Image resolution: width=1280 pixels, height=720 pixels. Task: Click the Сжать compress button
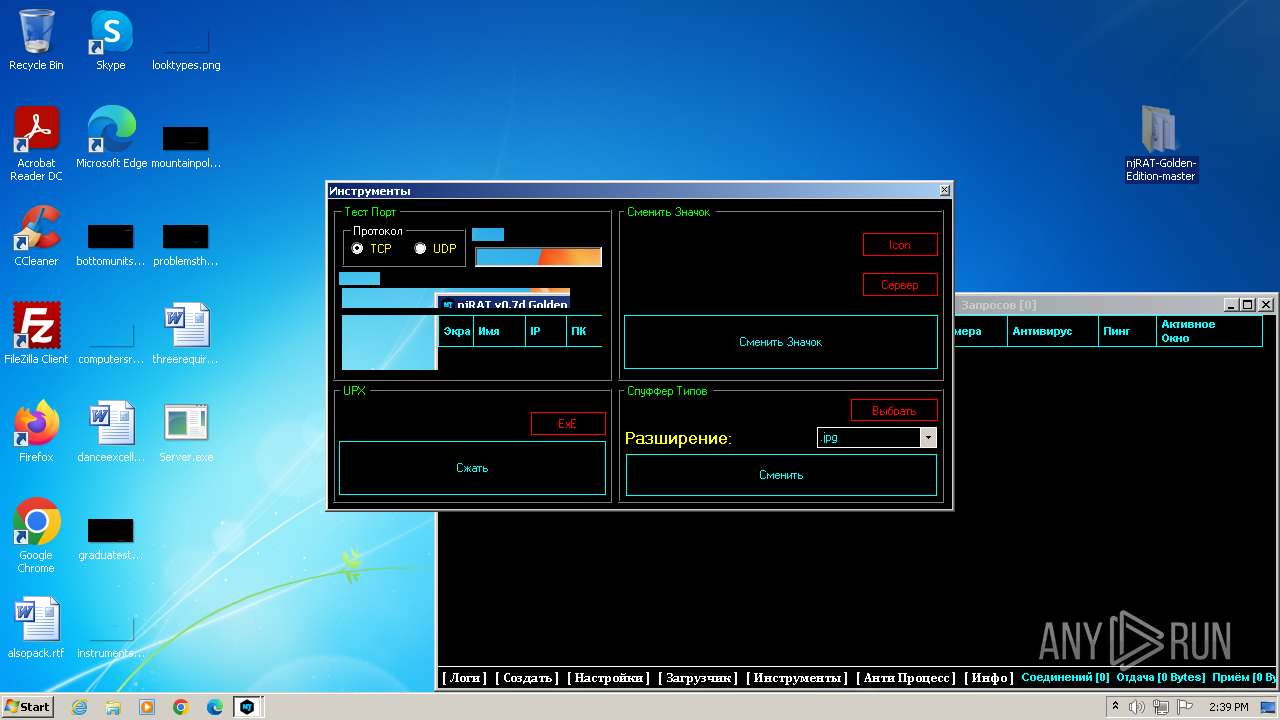tap(472, 468)
